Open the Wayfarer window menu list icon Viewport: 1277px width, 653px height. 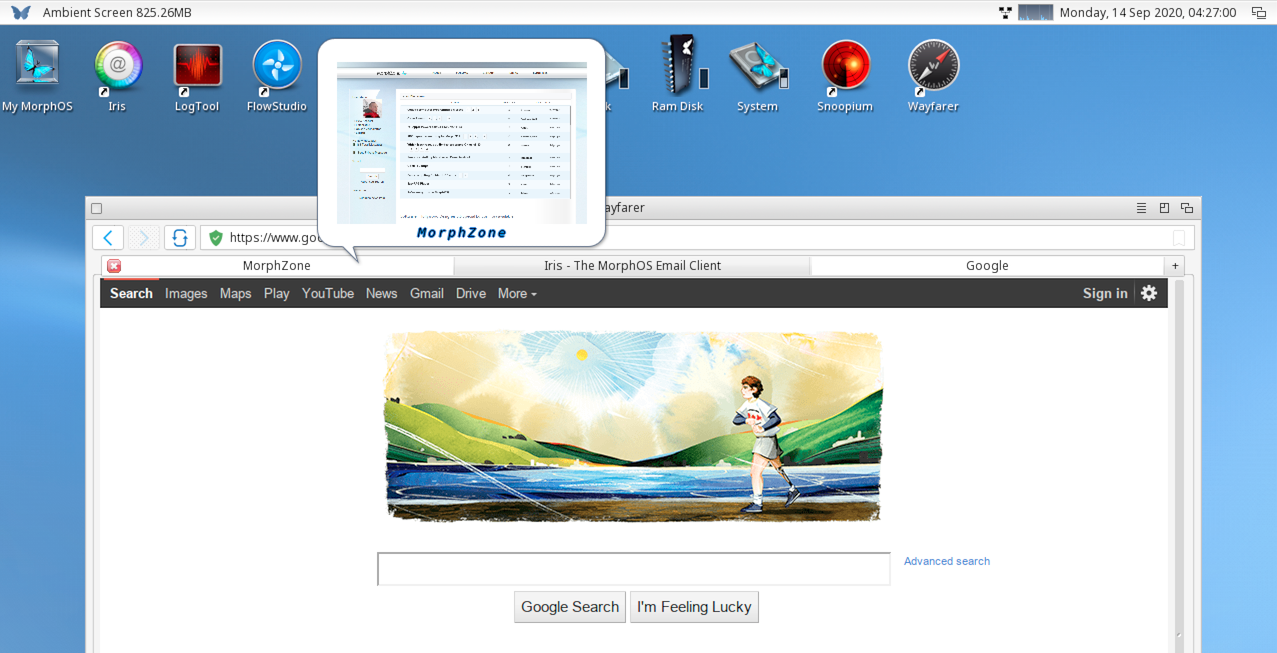[x=1141, y=208]
